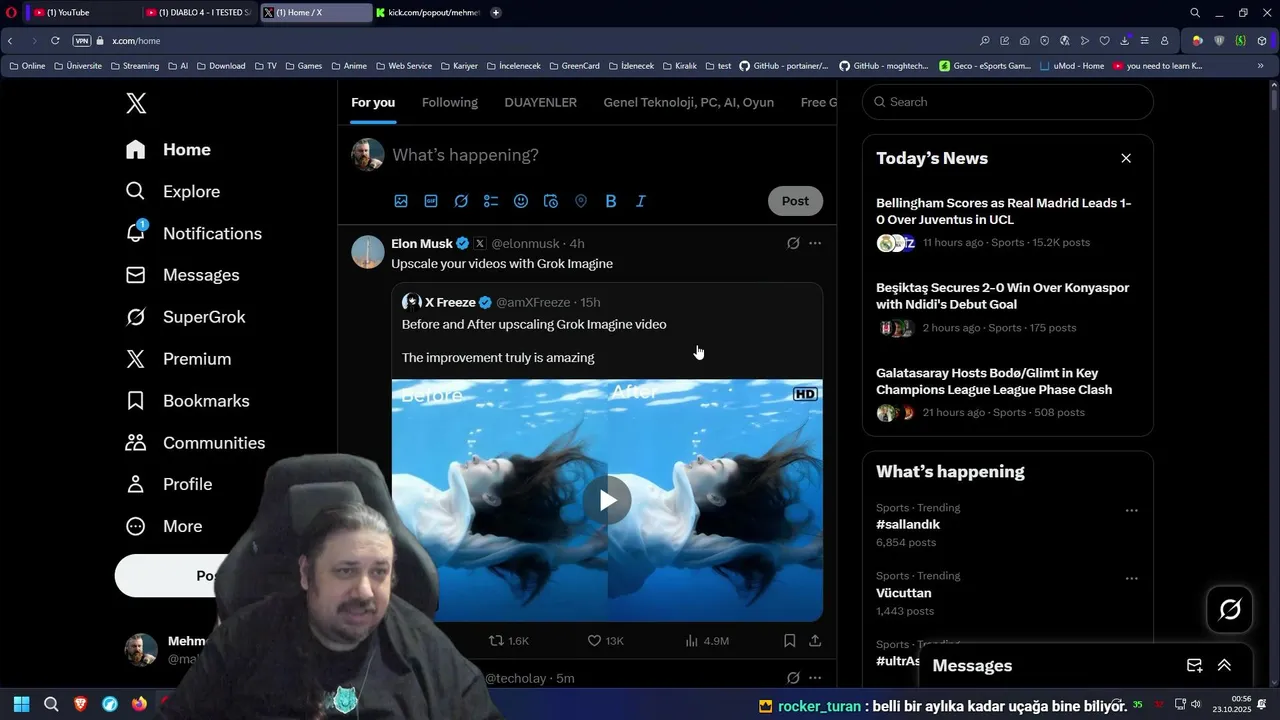This screenshot has width=1280, height=720.
Task: Add a GIF to the post
Action: [x=431, y=201]
